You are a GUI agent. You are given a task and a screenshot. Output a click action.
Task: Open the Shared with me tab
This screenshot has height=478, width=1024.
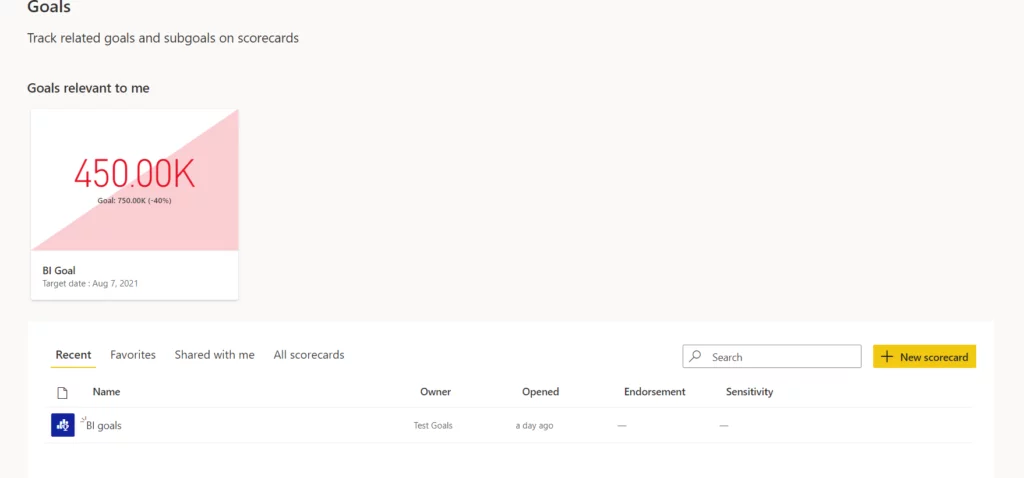coord(214,355)
